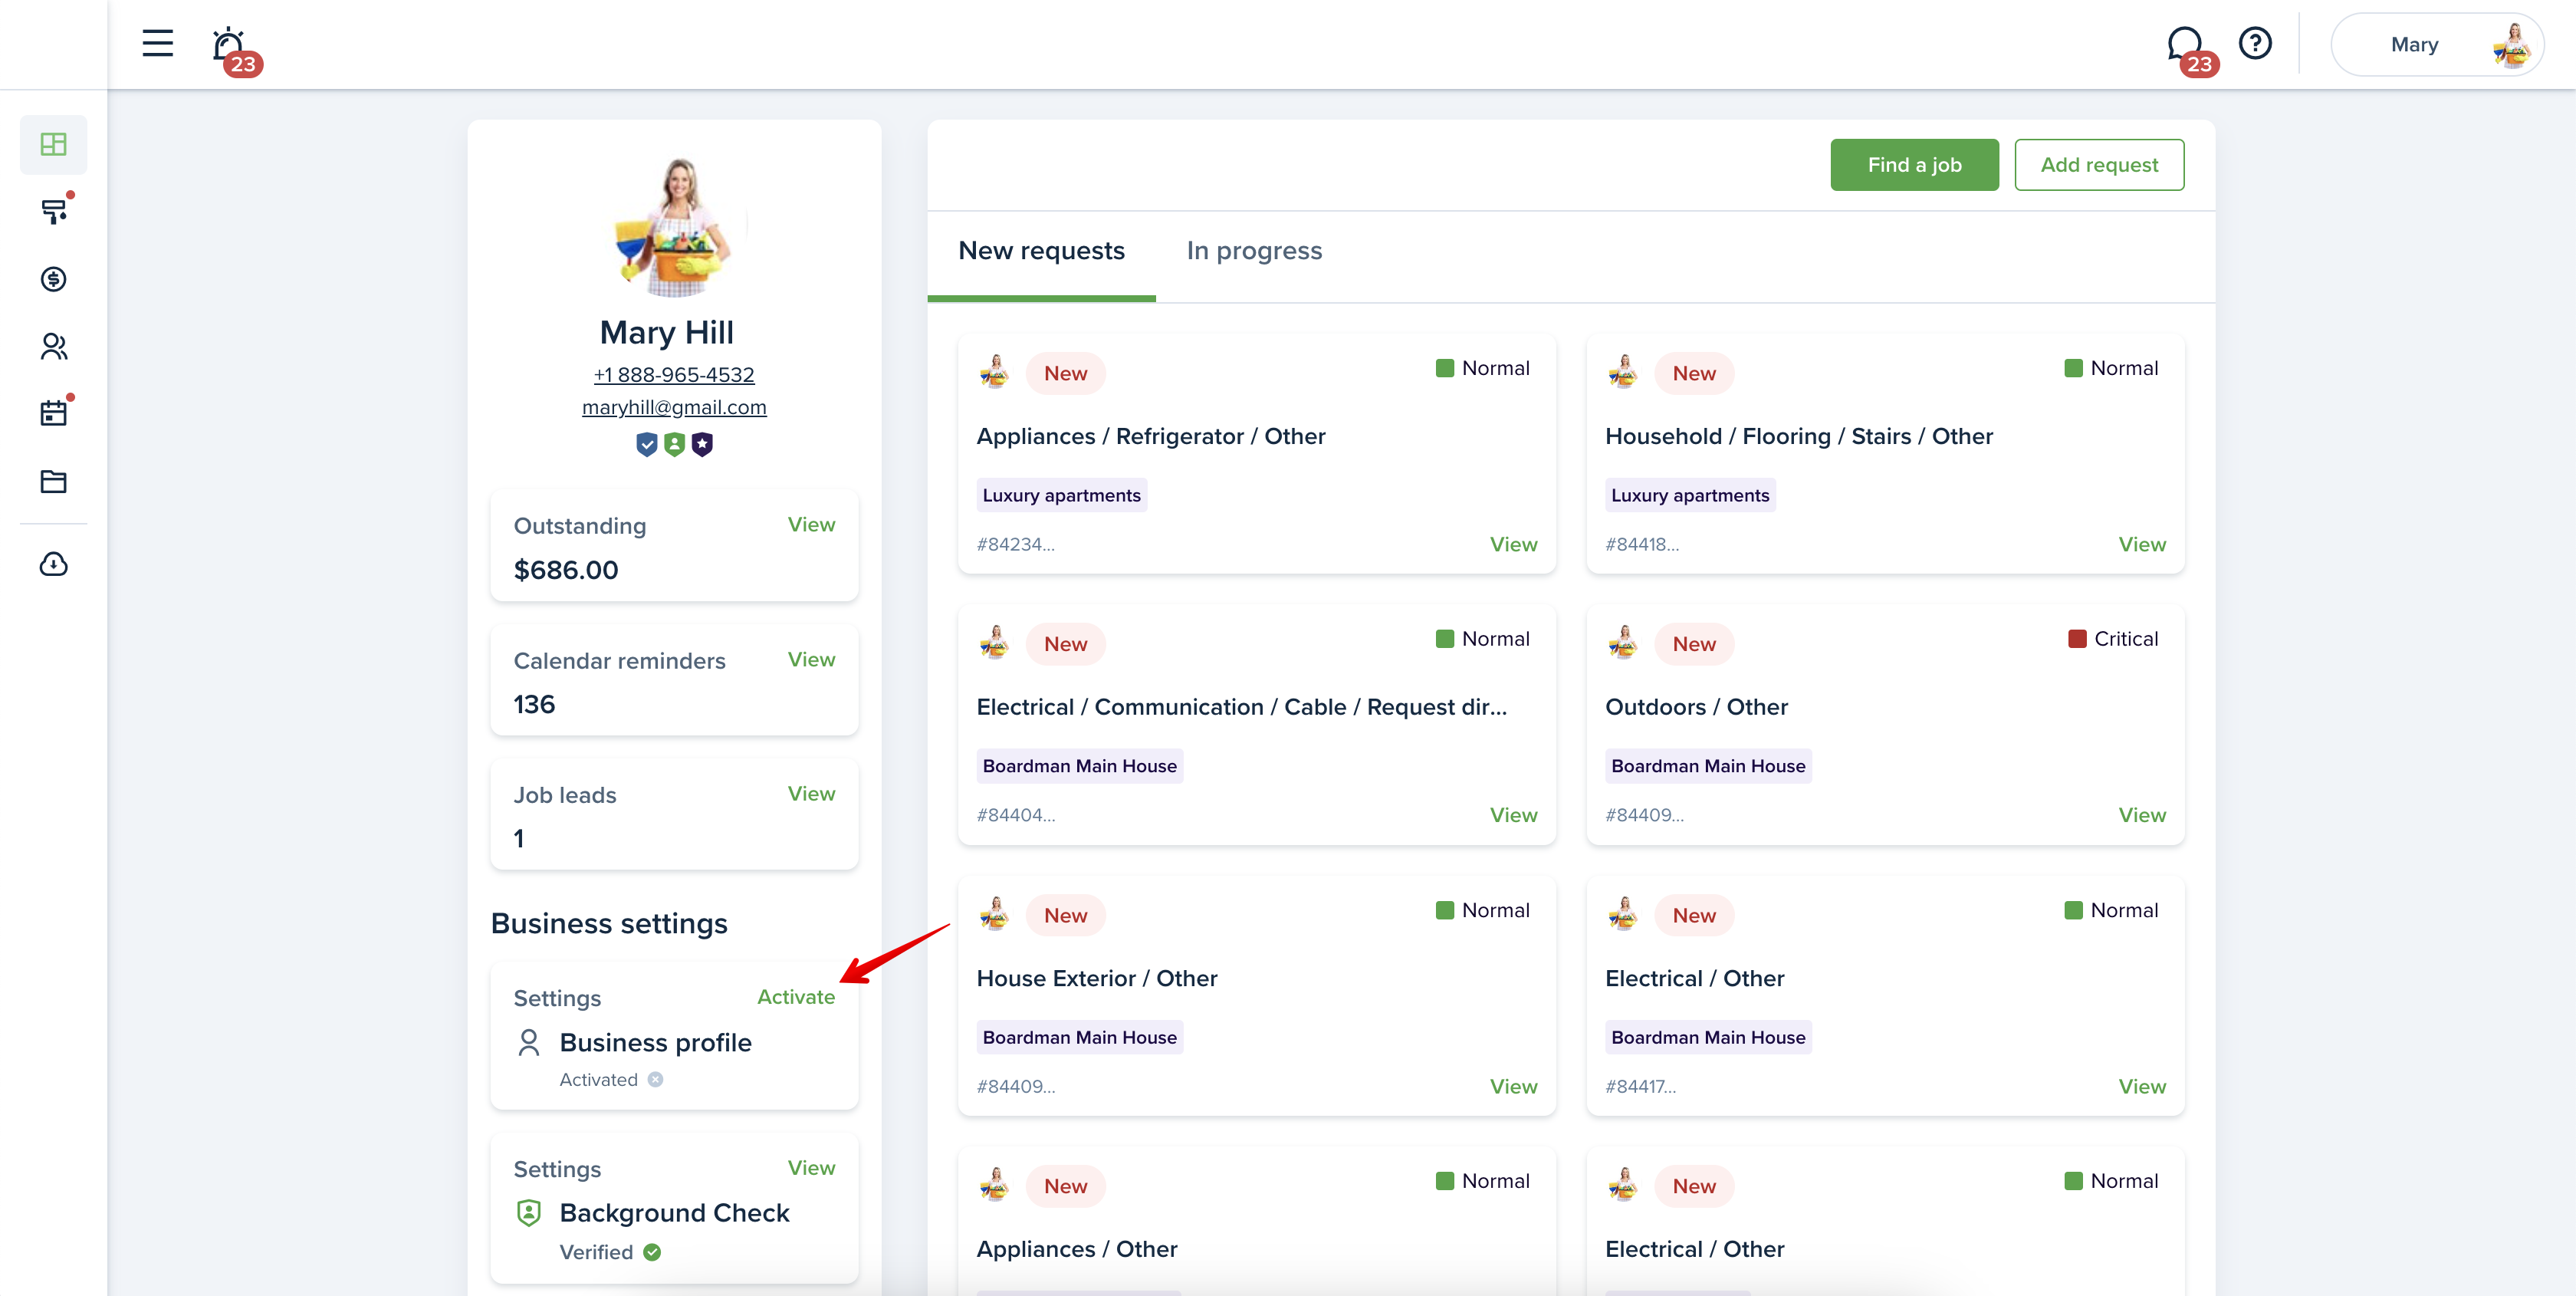
Task: View the Household / Flooring / Stairs request
Action: click(x=2142, y=545)
